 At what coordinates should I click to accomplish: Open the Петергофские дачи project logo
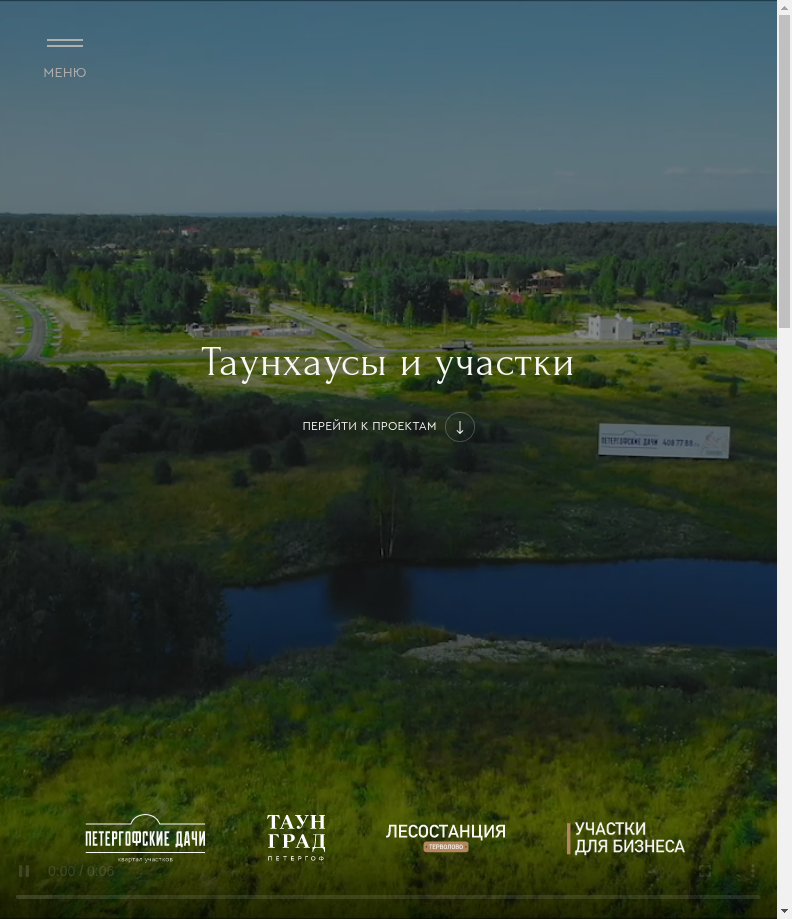pos(145,838)
